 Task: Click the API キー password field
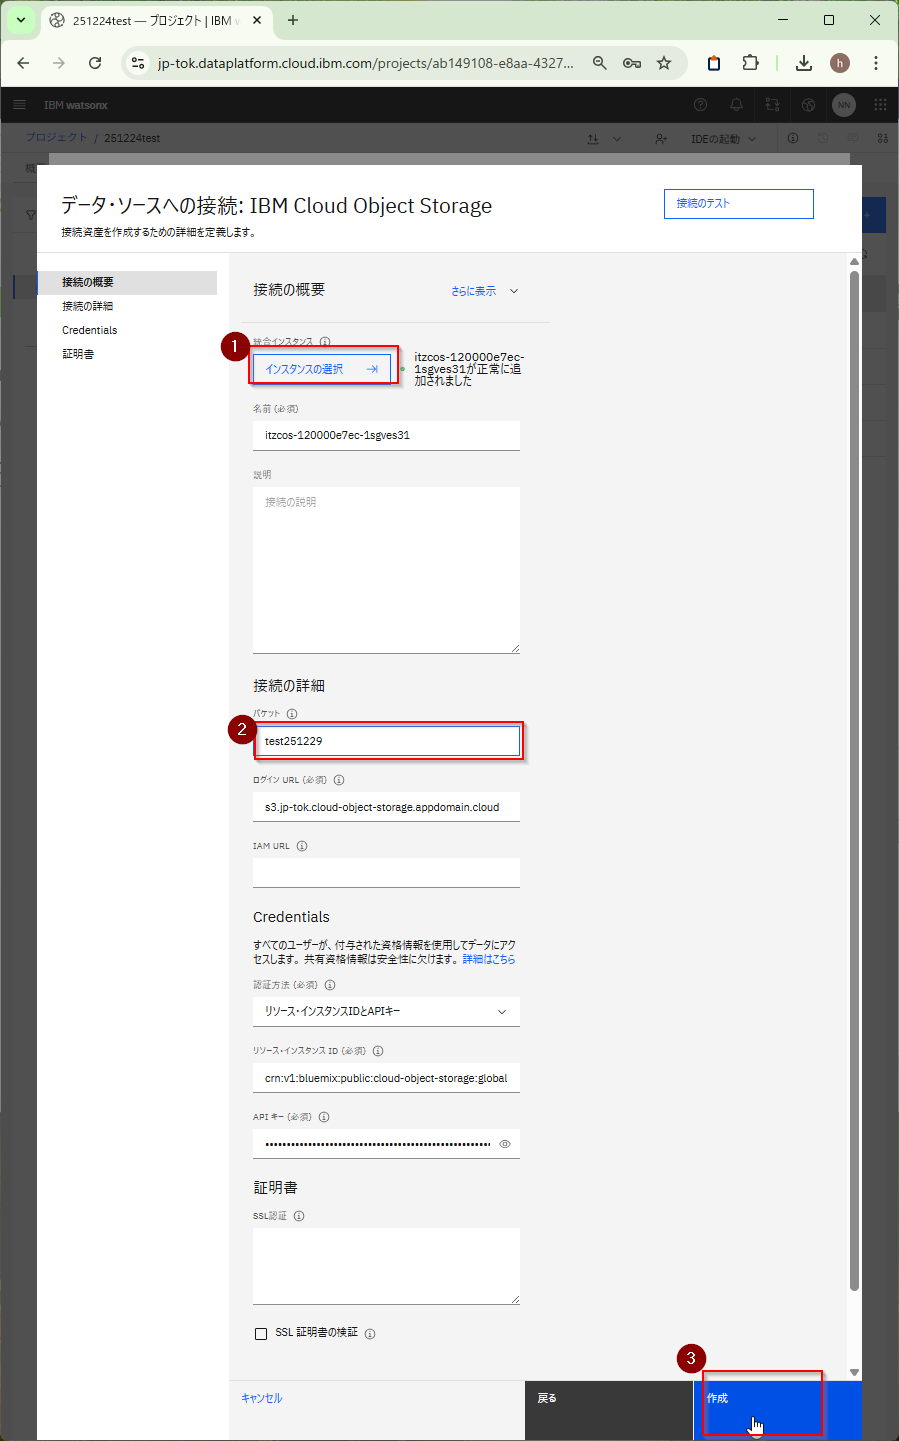coord(386,1144)
